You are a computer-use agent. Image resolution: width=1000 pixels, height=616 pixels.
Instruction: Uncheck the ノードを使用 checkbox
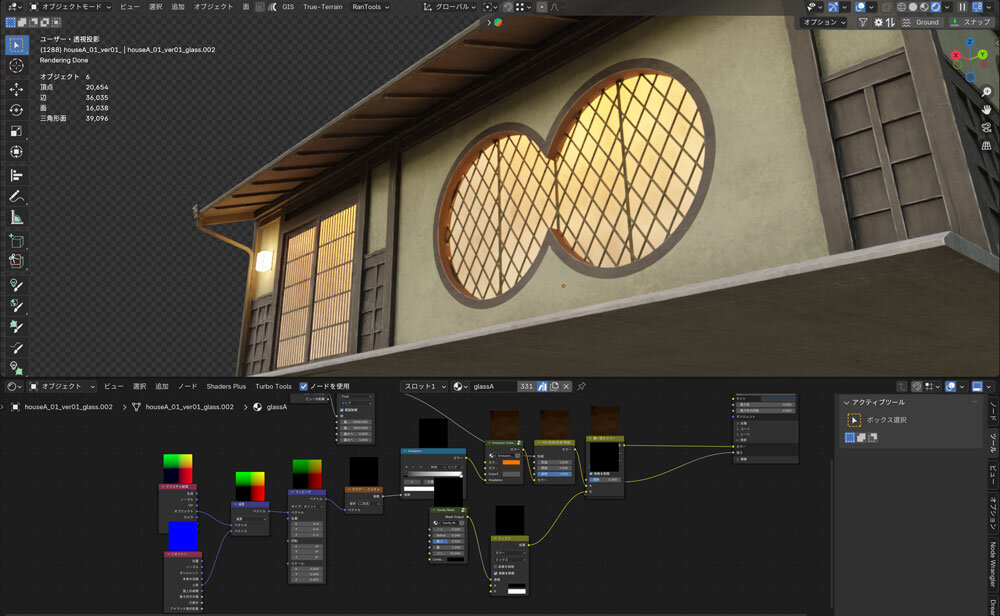coord(304,386)
